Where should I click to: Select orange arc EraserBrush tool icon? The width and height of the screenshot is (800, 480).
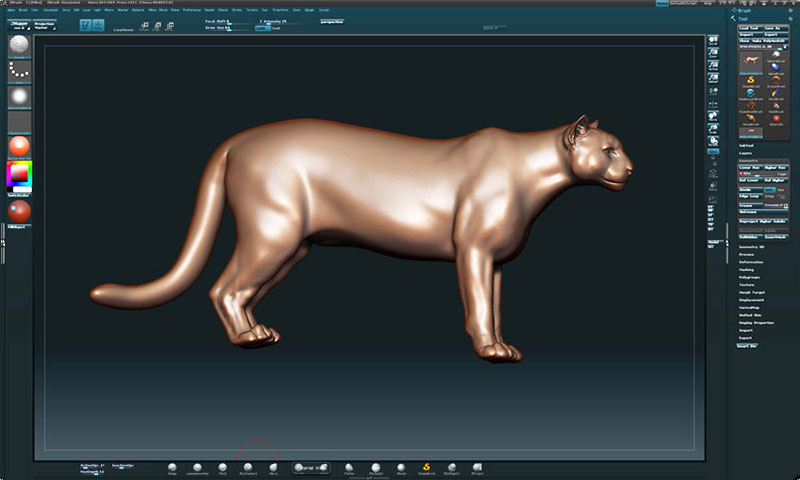click(x=776, y=81)
